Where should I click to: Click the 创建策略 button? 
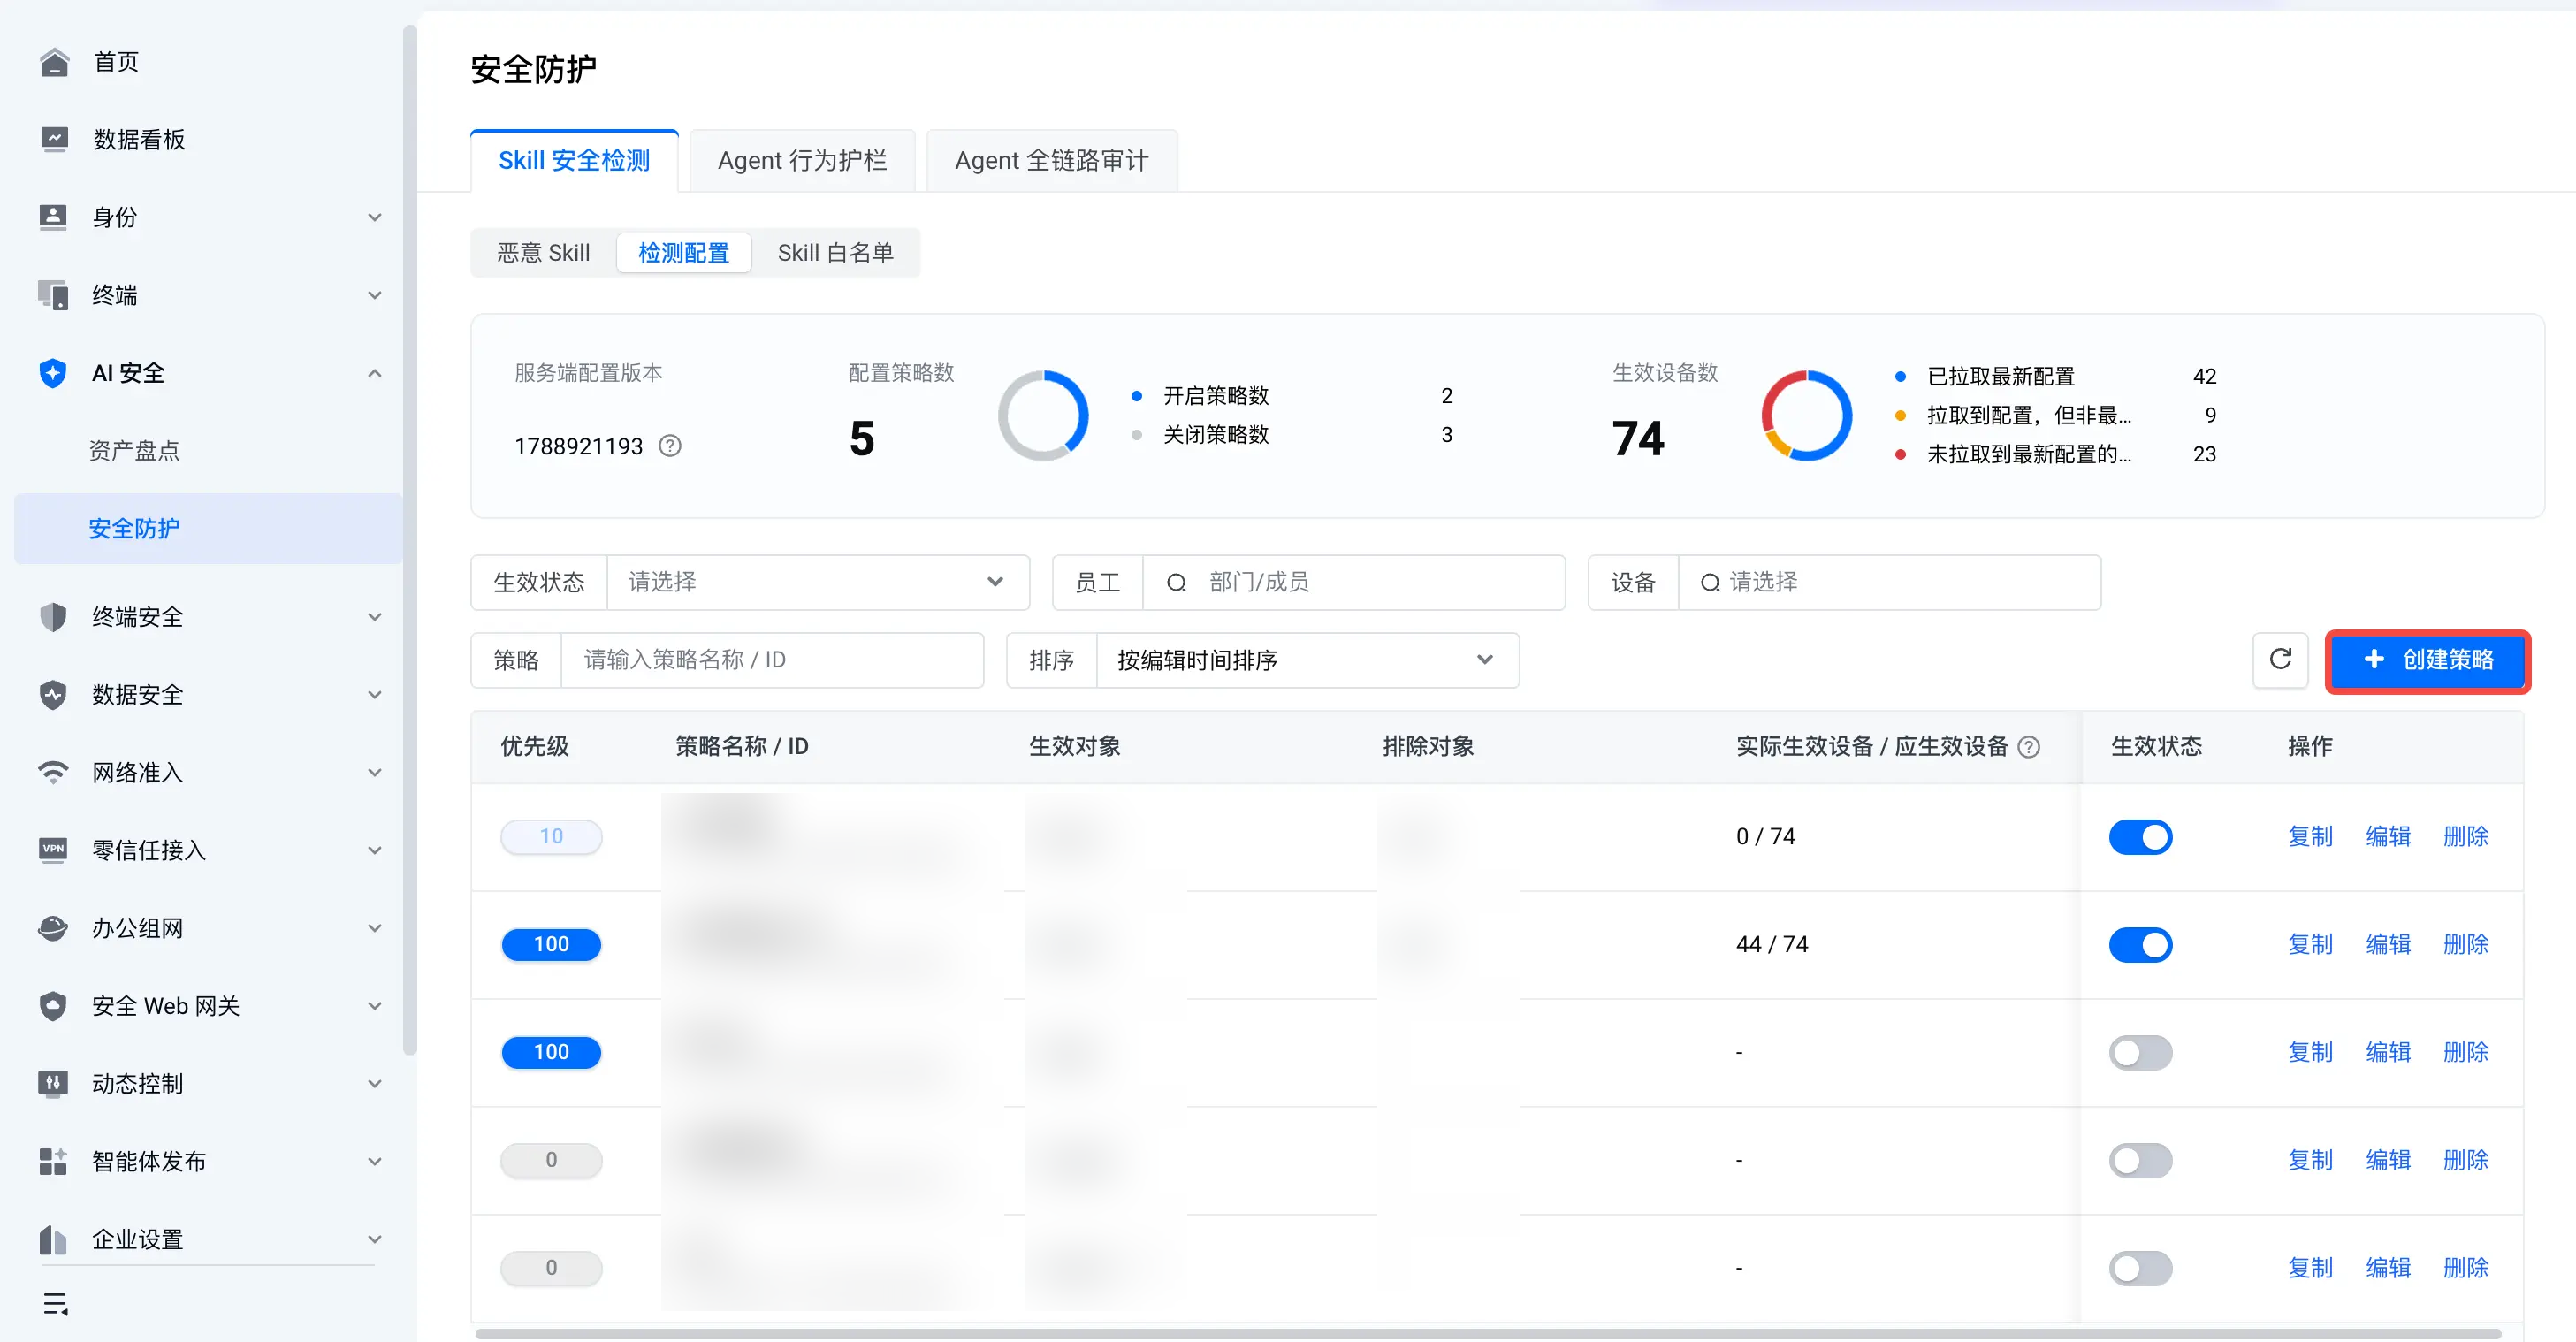2428,660
